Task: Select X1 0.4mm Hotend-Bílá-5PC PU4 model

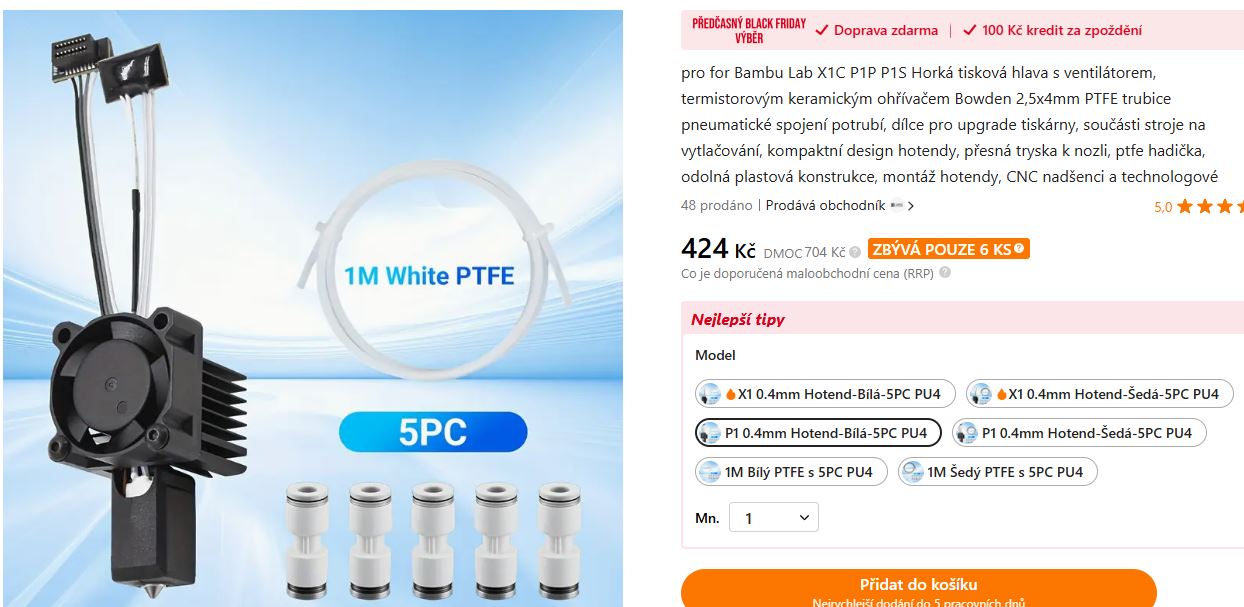Action: (x=825, y=394)
